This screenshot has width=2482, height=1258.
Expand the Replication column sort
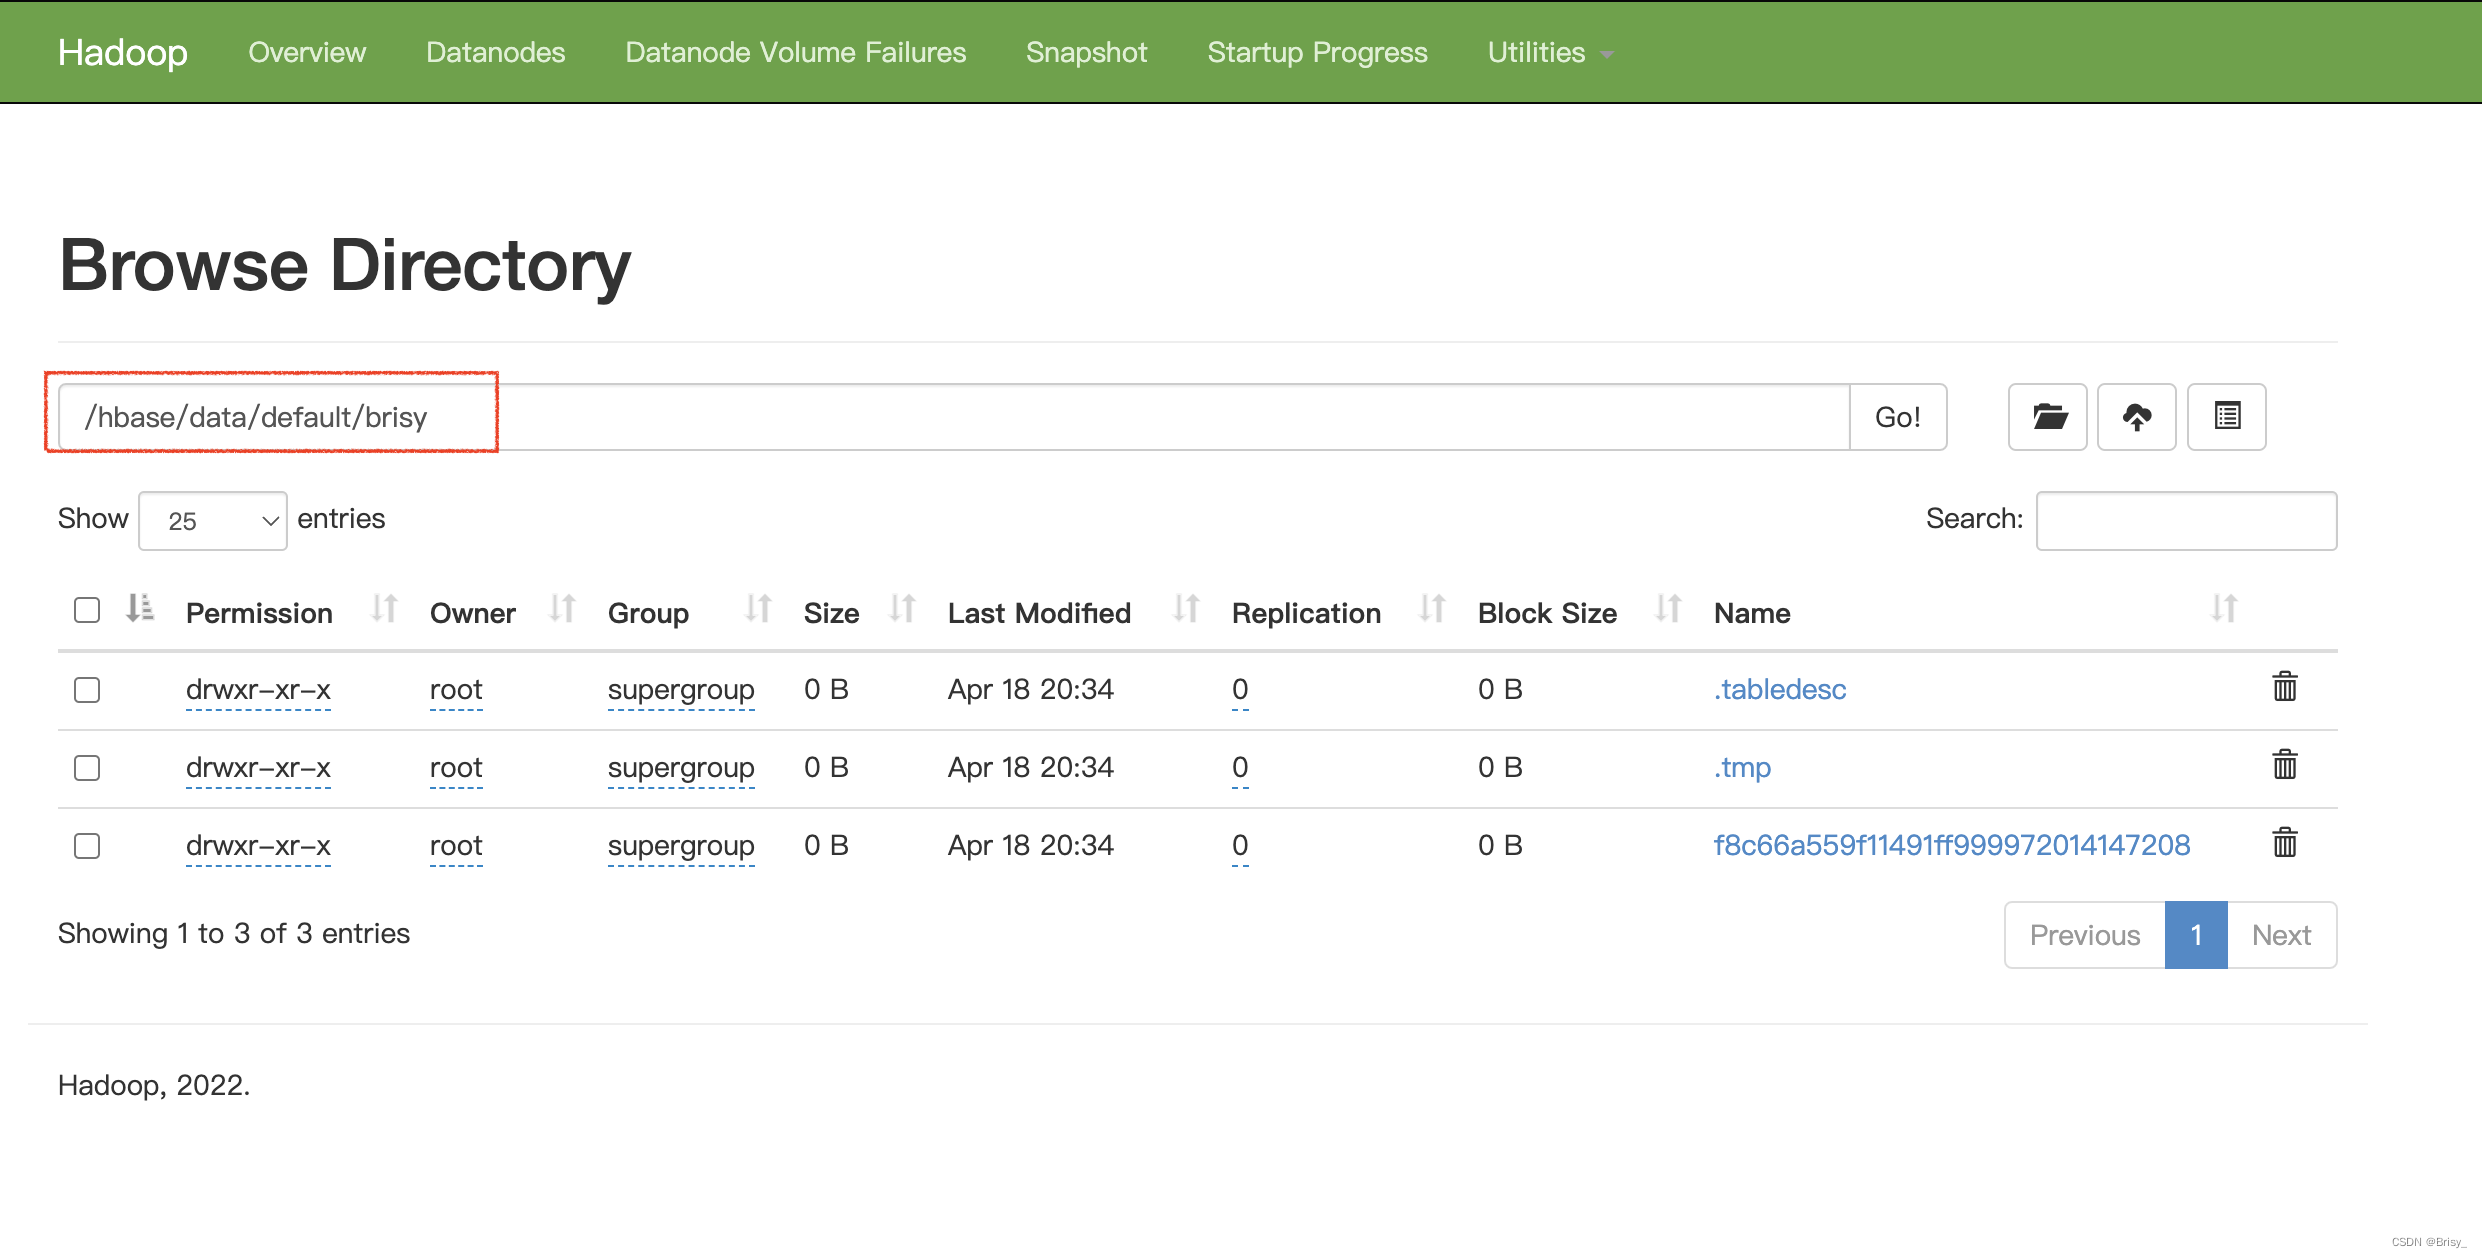point(1433,611)
